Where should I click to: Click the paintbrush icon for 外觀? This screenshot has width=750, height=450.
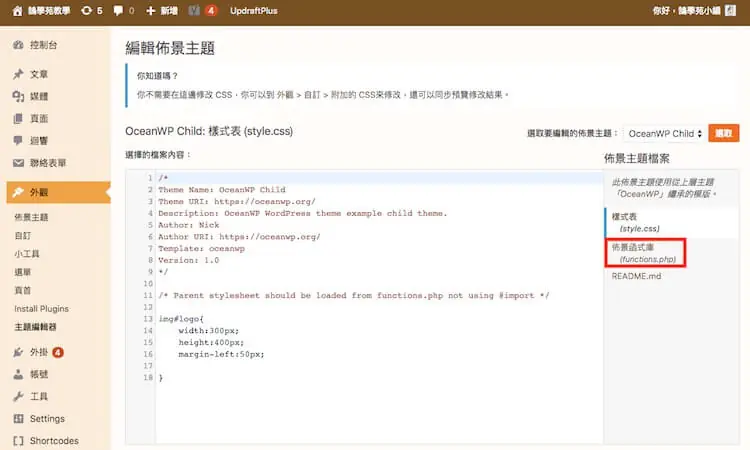click(18, 192)
